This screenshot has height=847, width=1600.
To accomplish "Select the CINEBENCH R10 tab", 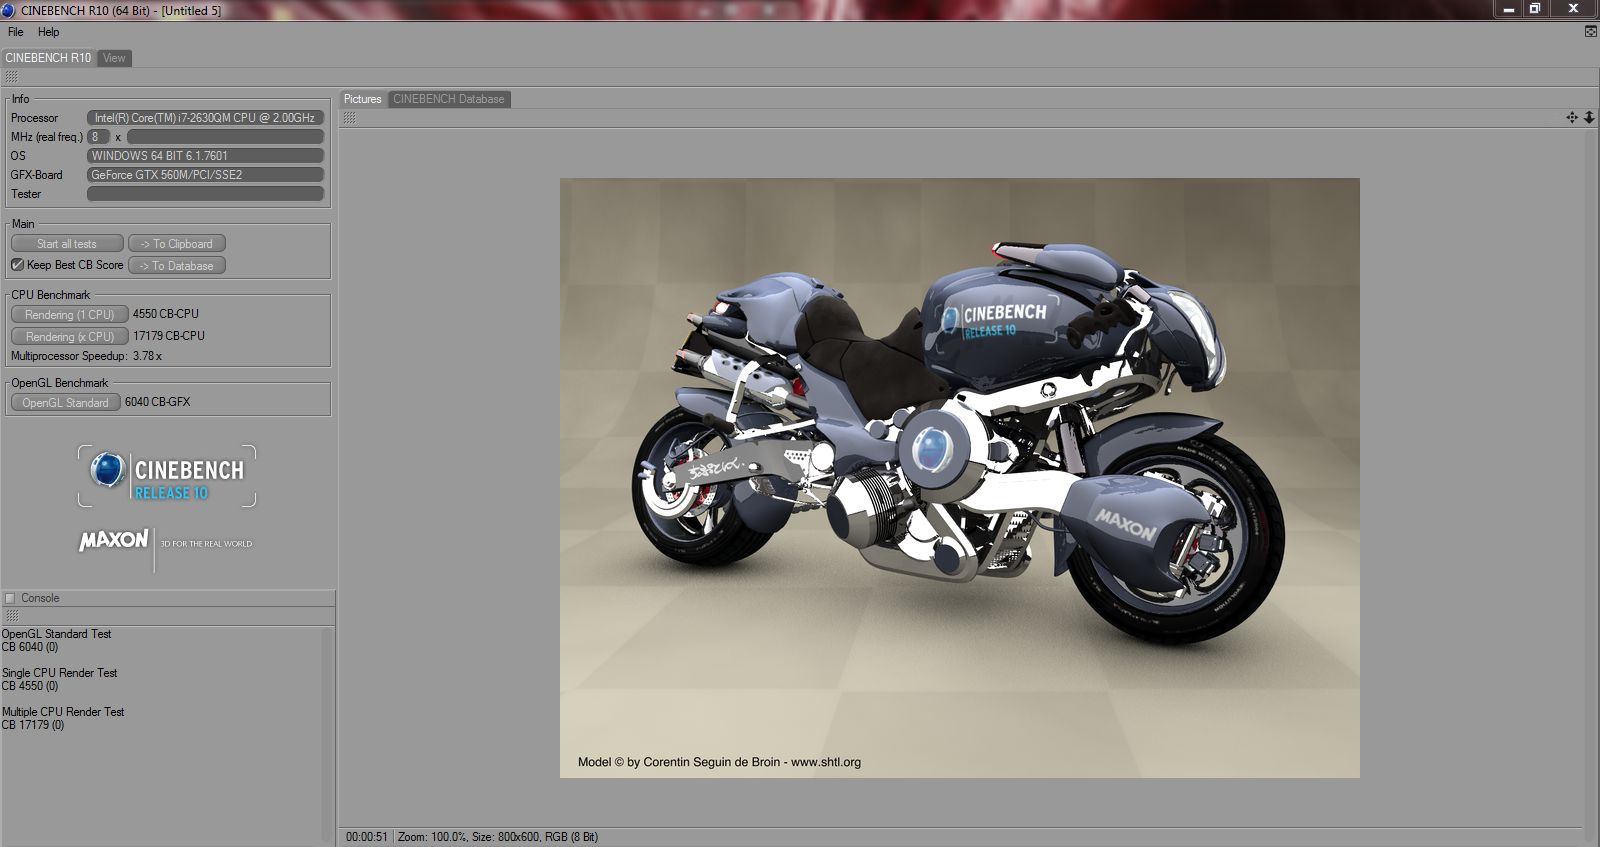I will tap(48, 58).
